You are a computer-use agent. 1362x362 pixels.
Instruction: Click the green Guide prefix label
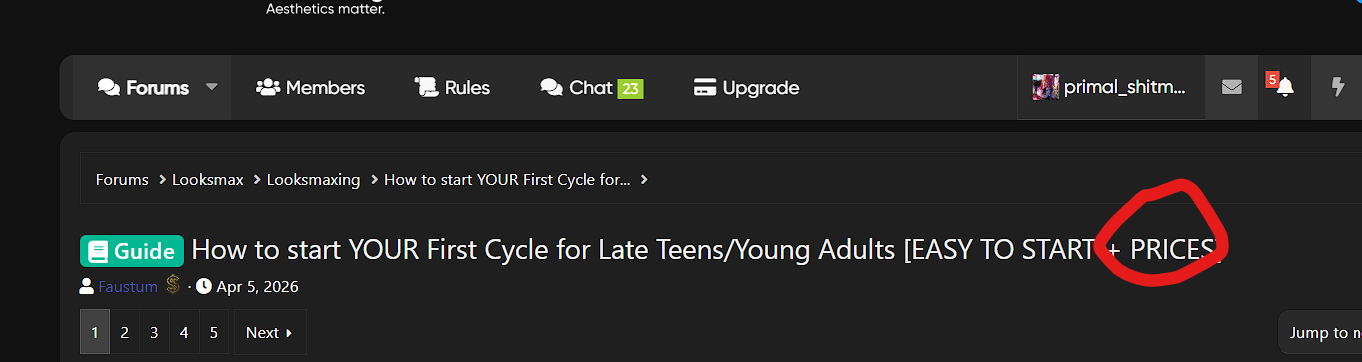click(132, 252)
